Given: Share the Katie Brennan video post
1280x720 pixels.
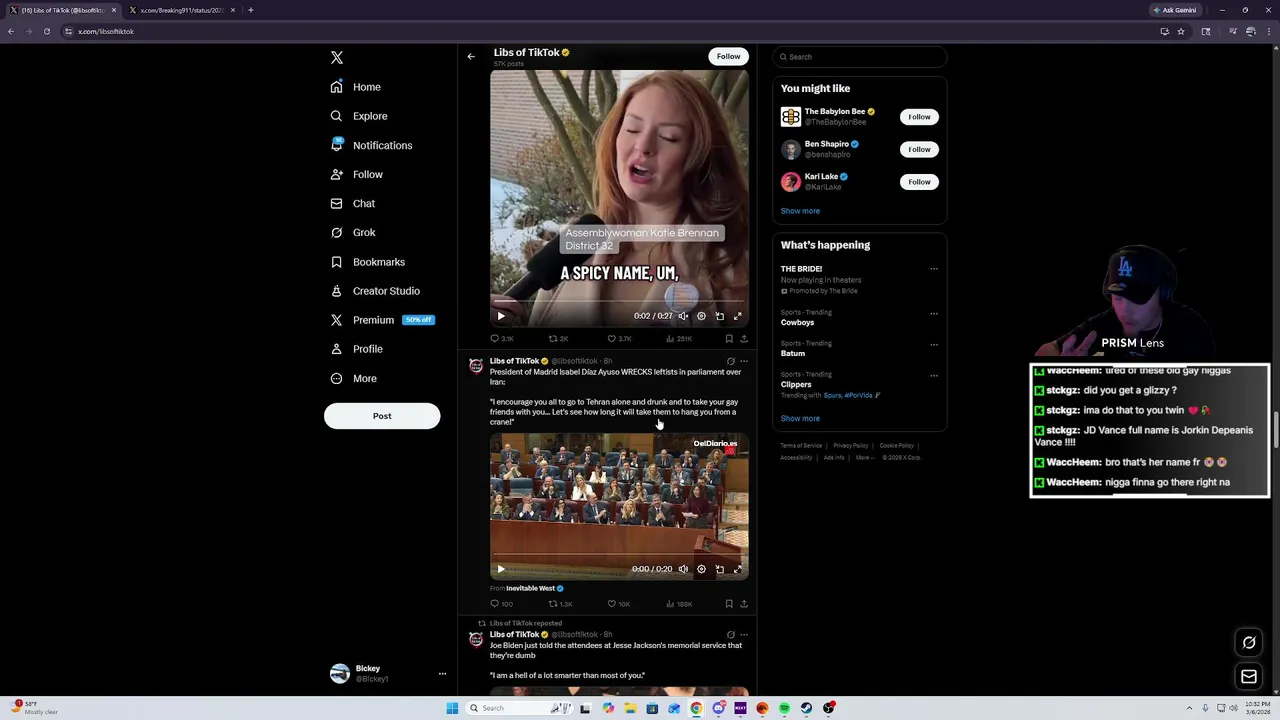Looking at the screenshot, I should (x=743, y=339).
